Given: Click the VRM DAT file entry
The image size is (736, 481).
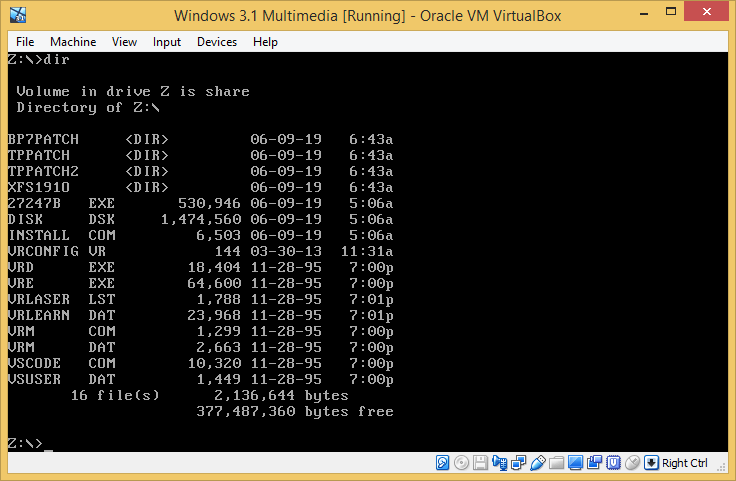Looking at the screenshot, I should [x=200, y=347].
